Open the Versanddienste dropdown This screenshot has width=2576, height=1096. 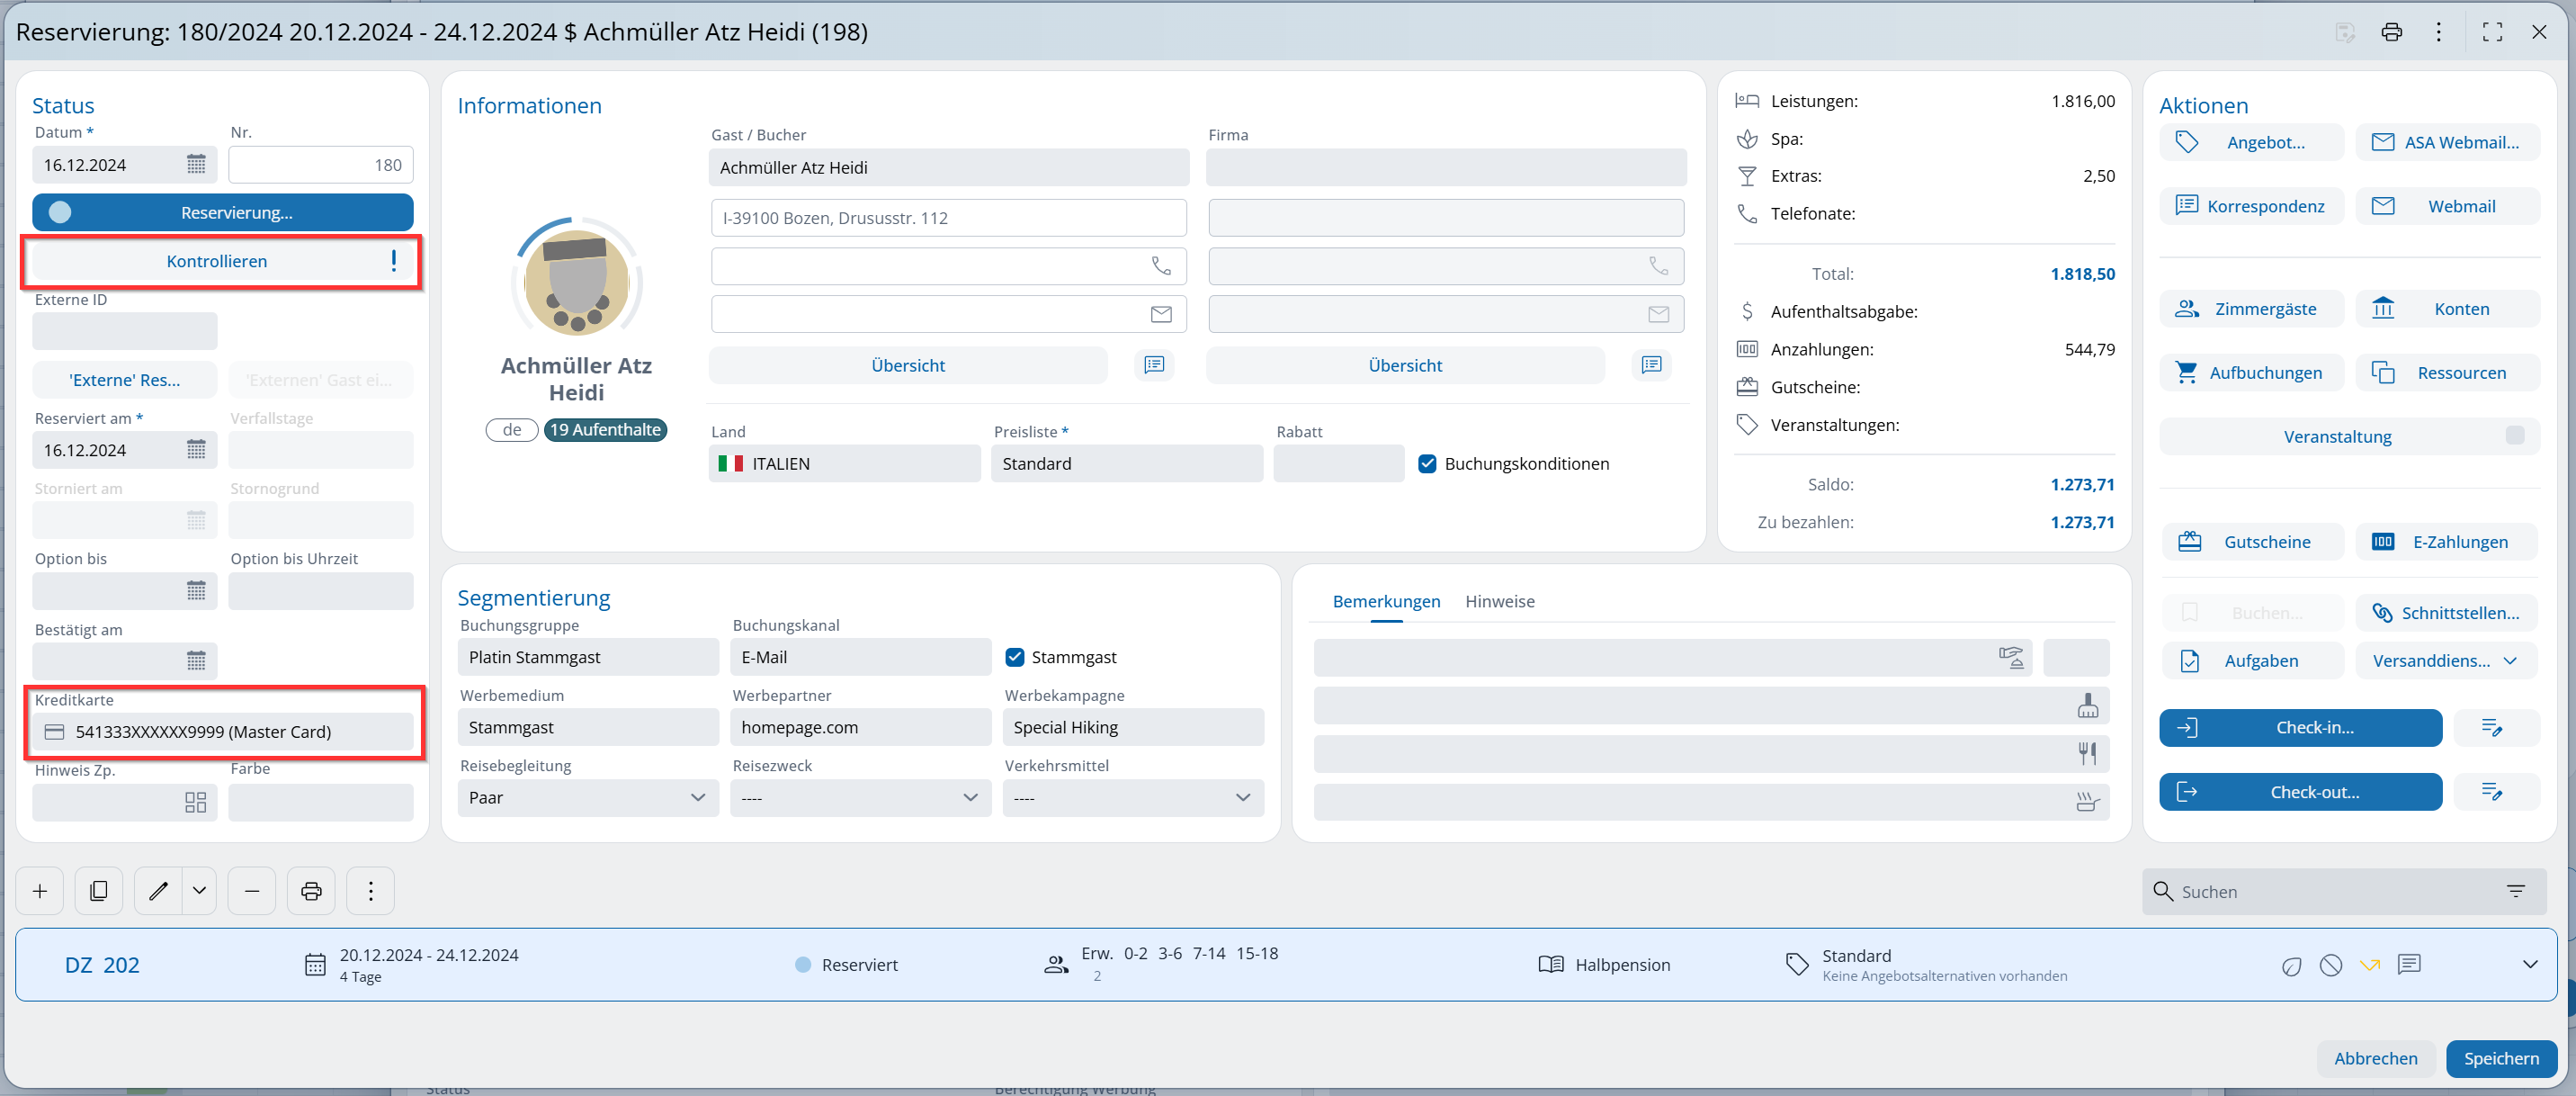tap(2445, 661)
